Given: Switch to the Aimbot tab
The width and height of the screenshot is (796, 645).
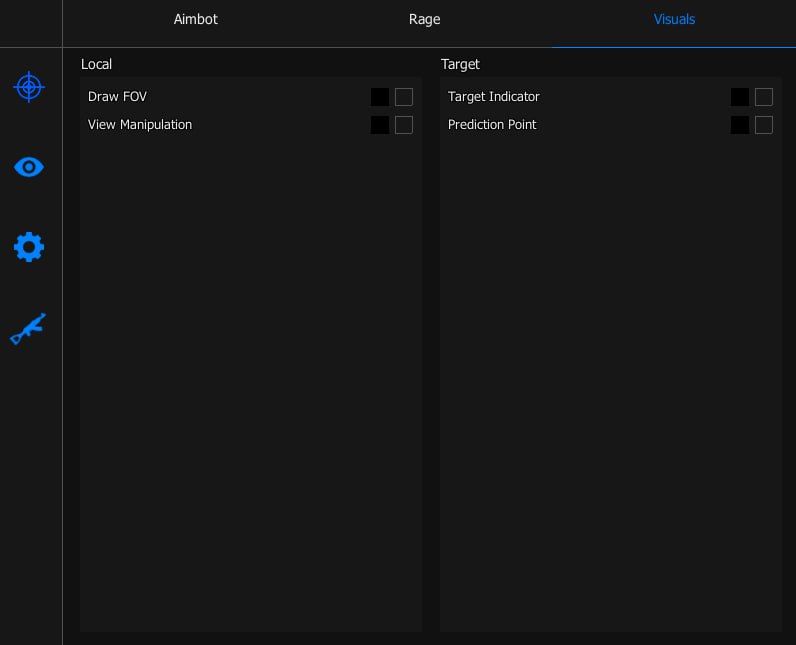Looking at the screenshot, I should (195, 19).
